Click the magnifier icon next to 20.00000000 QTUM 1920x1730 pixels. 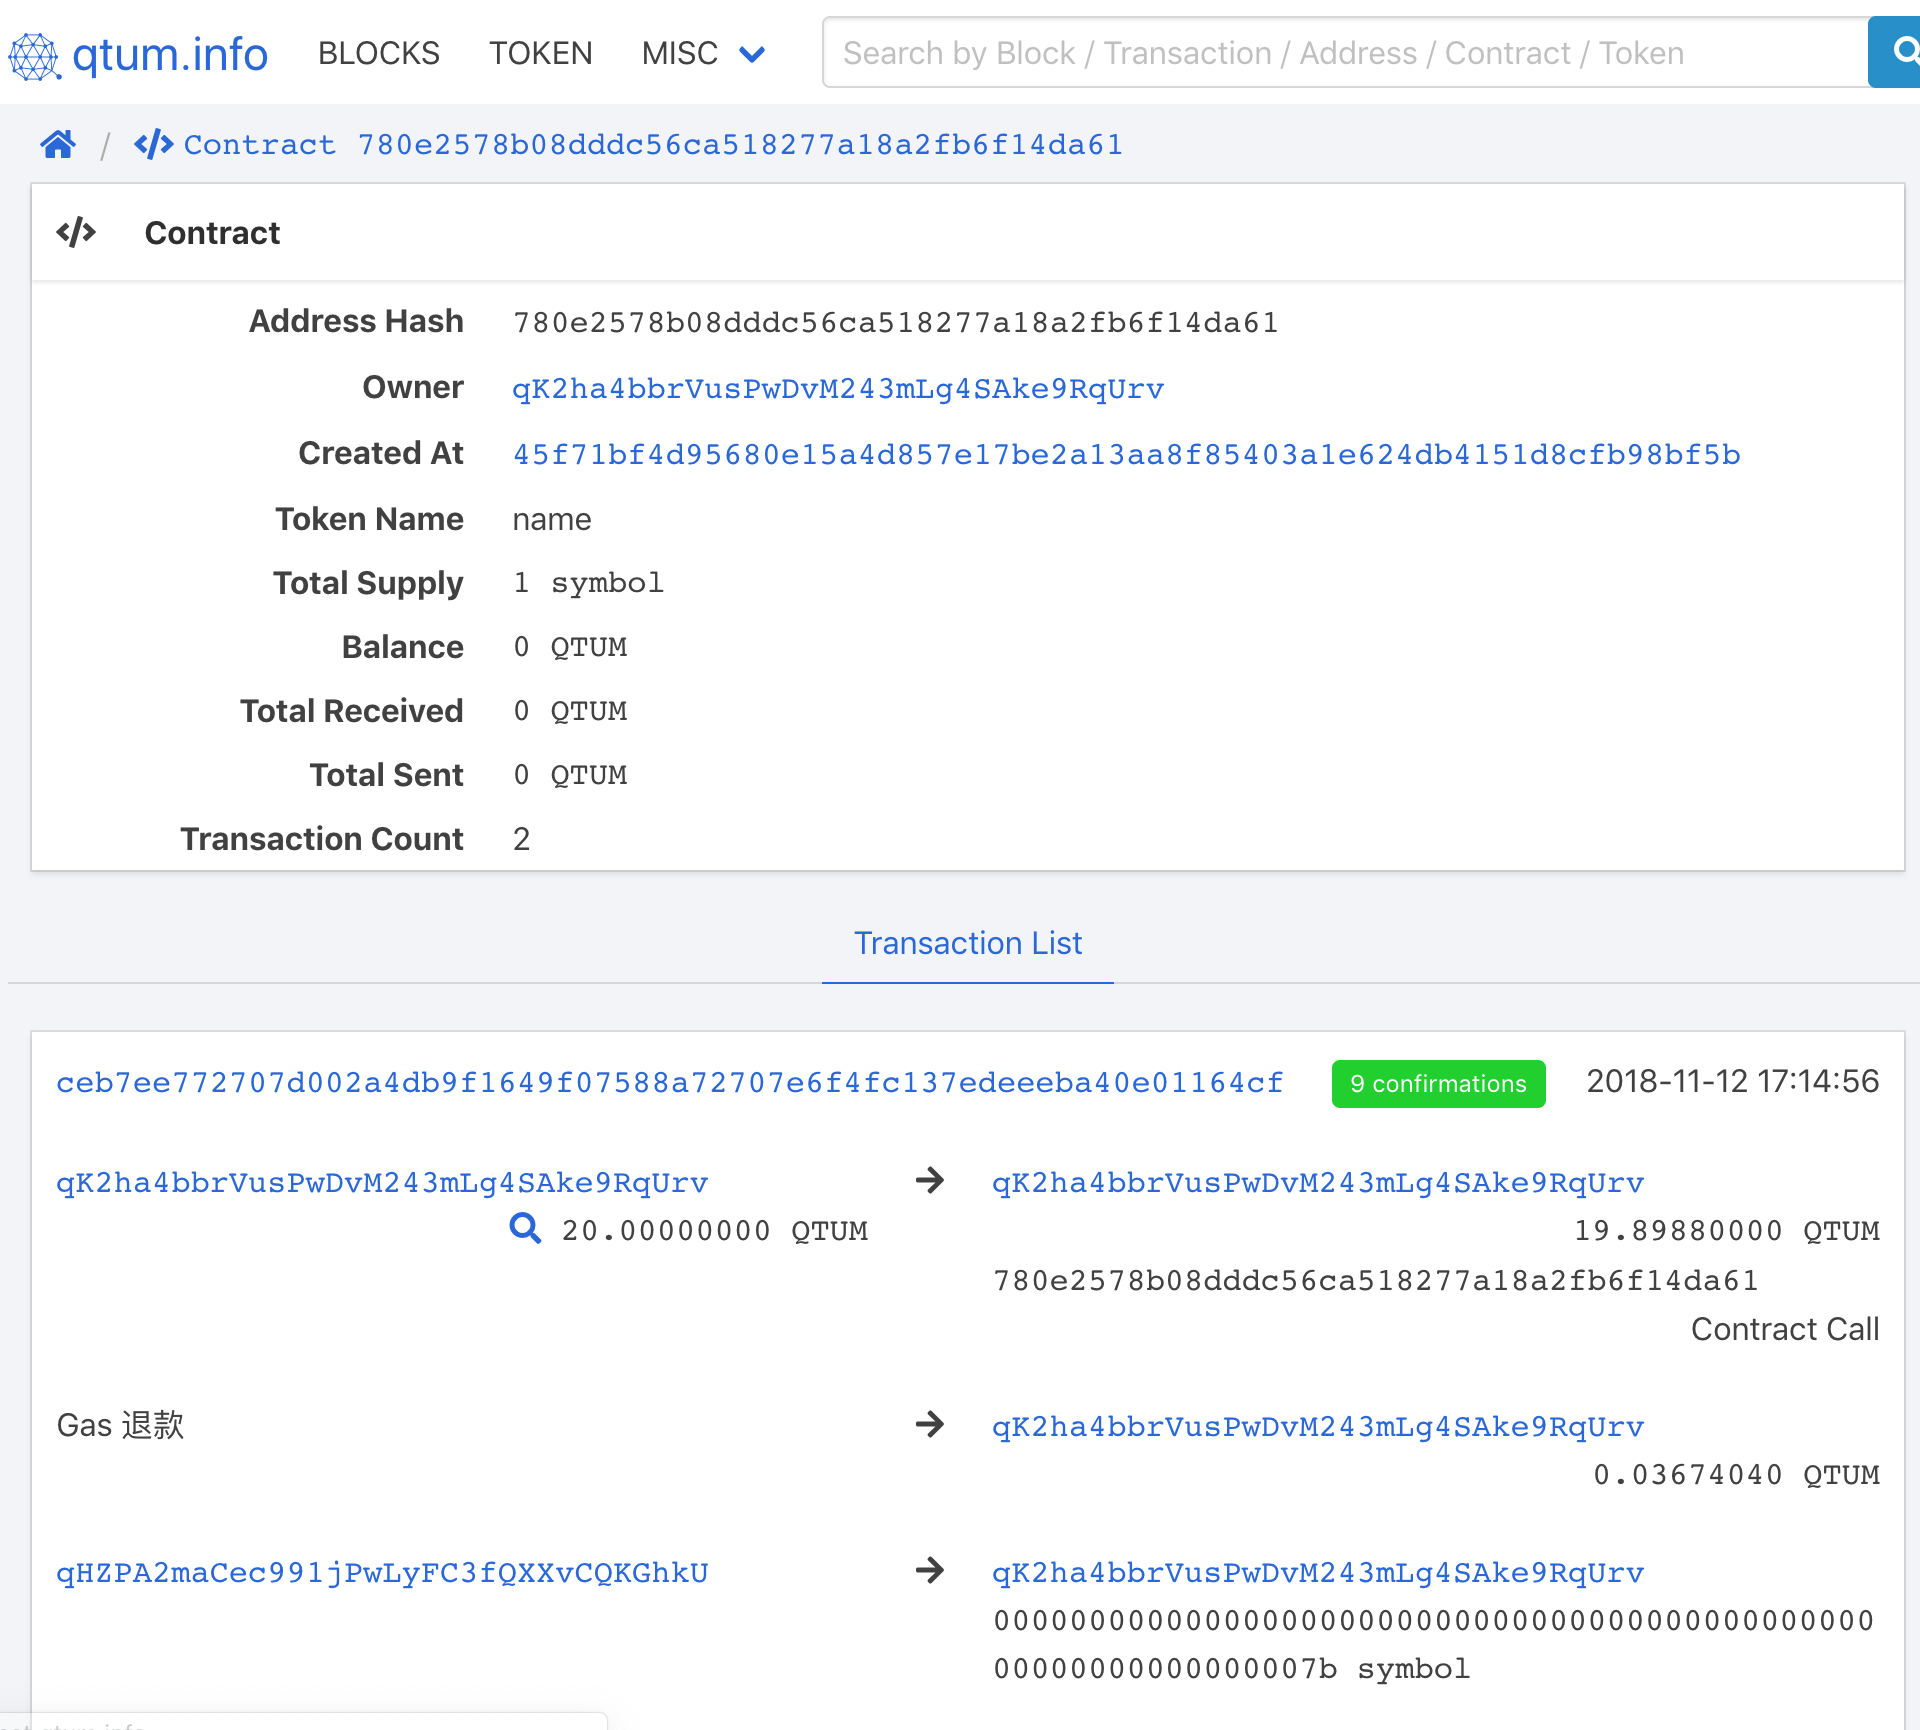525,1228
